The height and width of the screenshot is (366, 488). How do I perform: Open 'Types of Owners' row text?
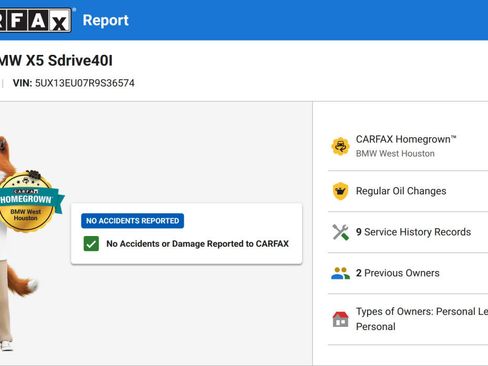[x=422, y=319]
